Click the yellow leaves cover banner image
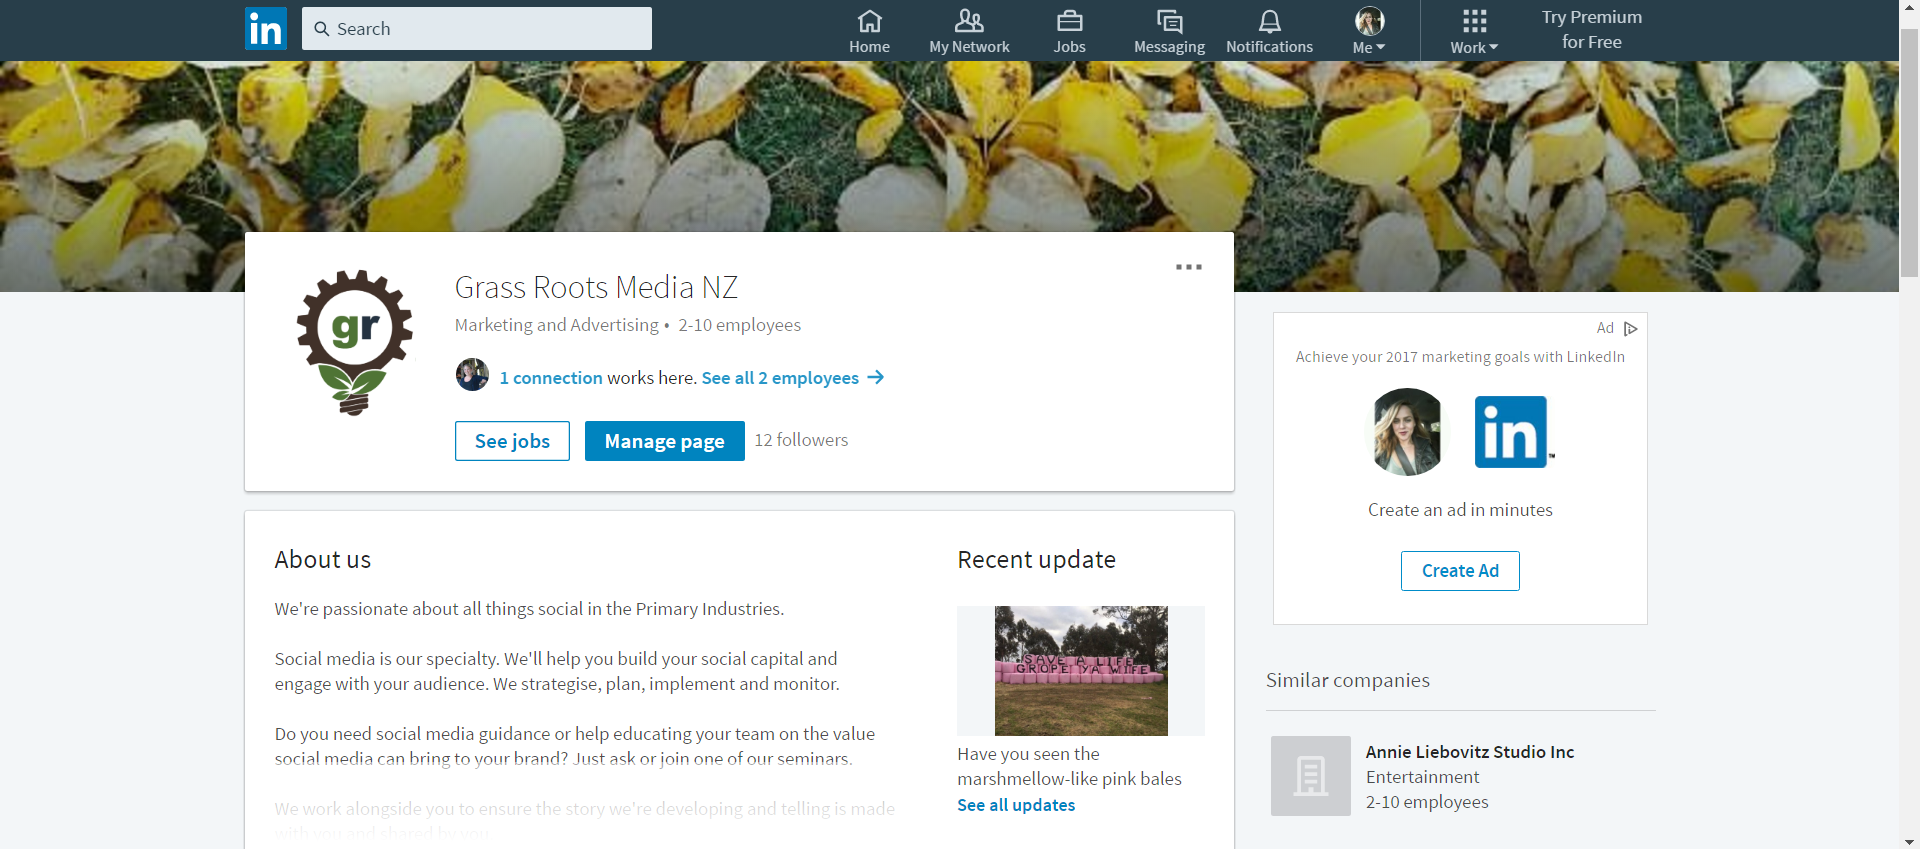 pos(949,145)
